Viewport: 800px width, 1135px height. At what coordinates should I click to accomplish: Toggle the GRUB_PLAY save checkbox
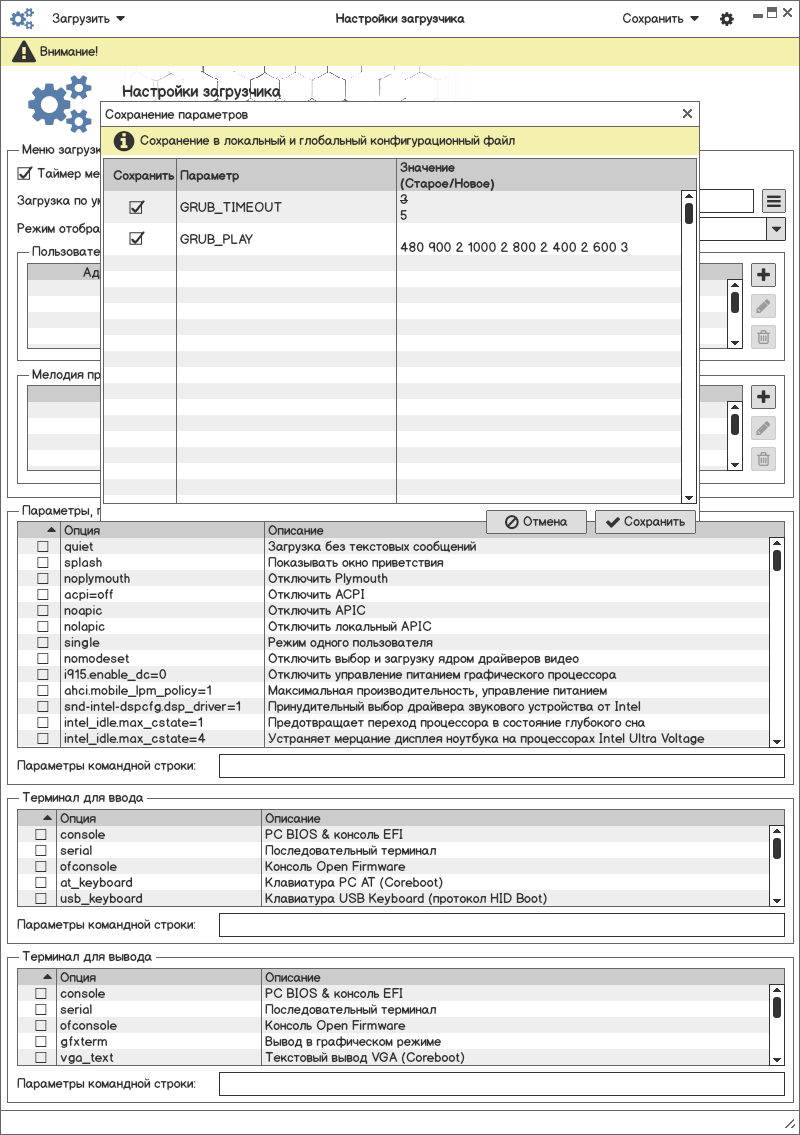click(136, 238)
